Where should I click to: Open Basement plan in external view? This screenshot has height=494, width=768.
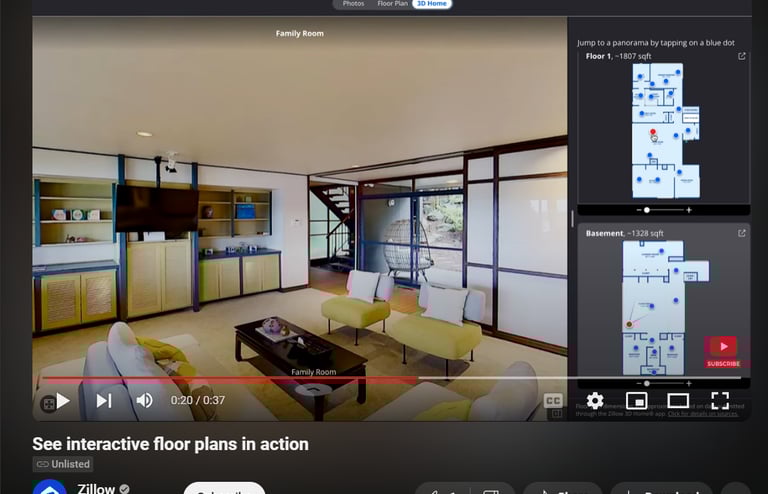click(x=742, y=233)
